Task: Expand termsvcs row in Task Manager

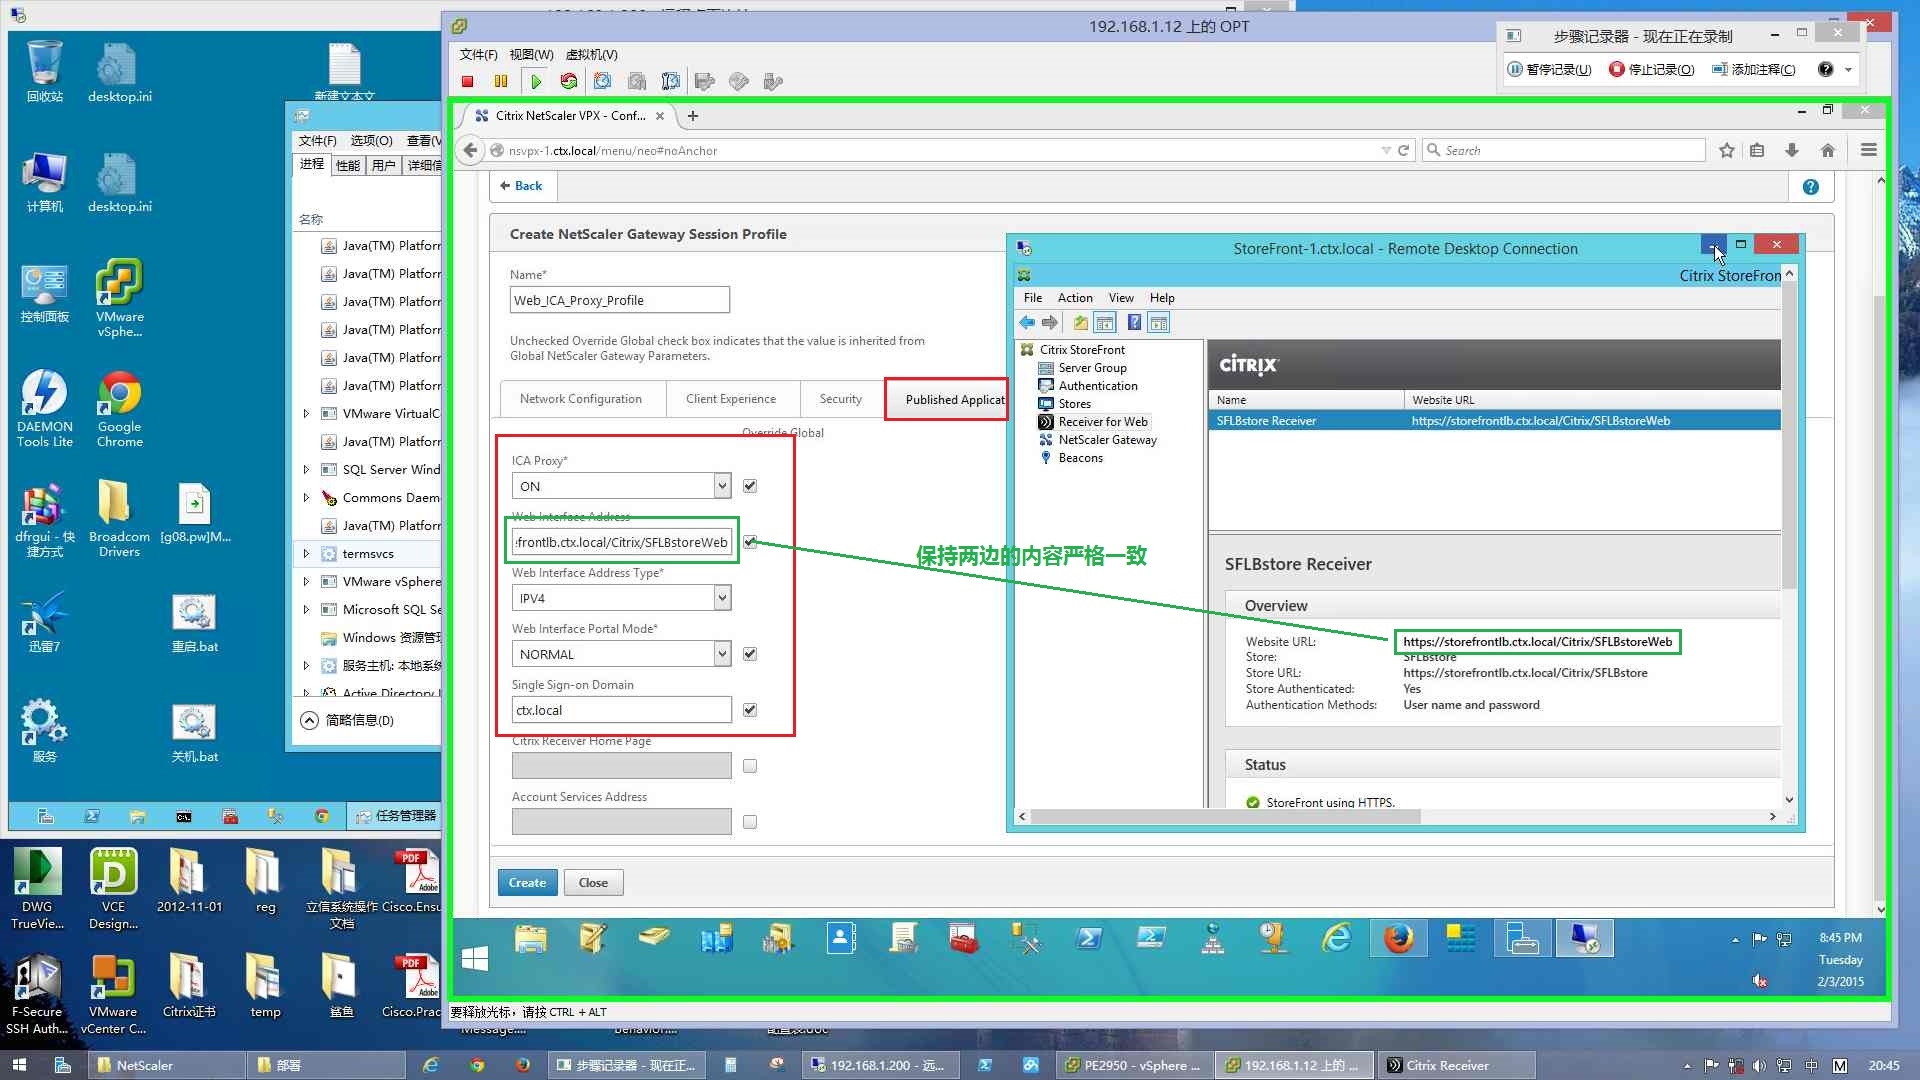Action: point(306,553)
